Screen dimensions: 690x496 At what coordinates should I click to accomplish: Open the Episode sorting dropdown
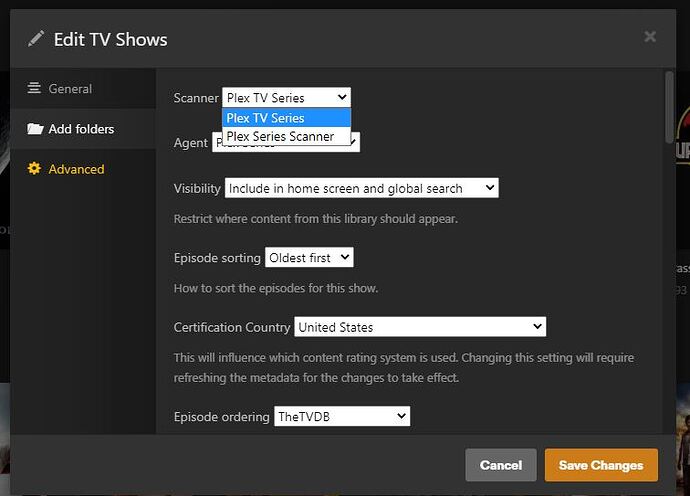(309, 257)
